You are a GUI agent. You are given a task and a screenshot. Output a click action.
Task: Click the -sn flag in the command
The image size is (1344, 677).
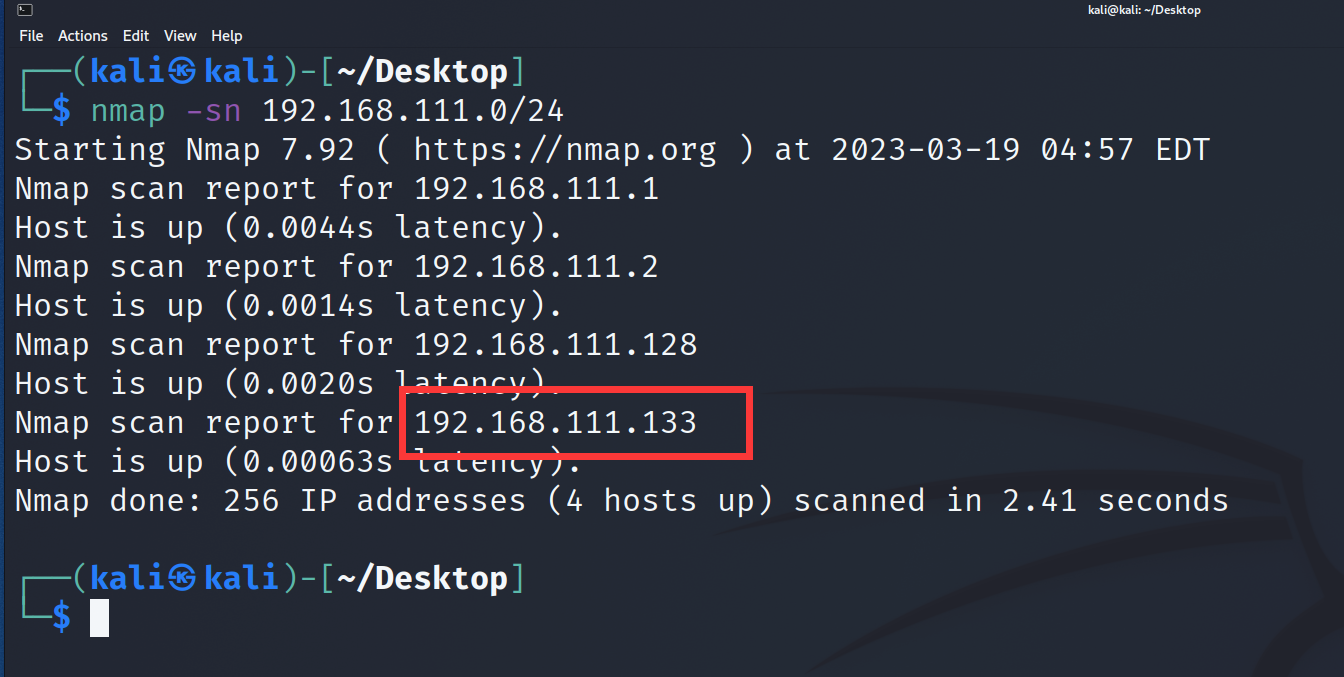pos(214,111)
